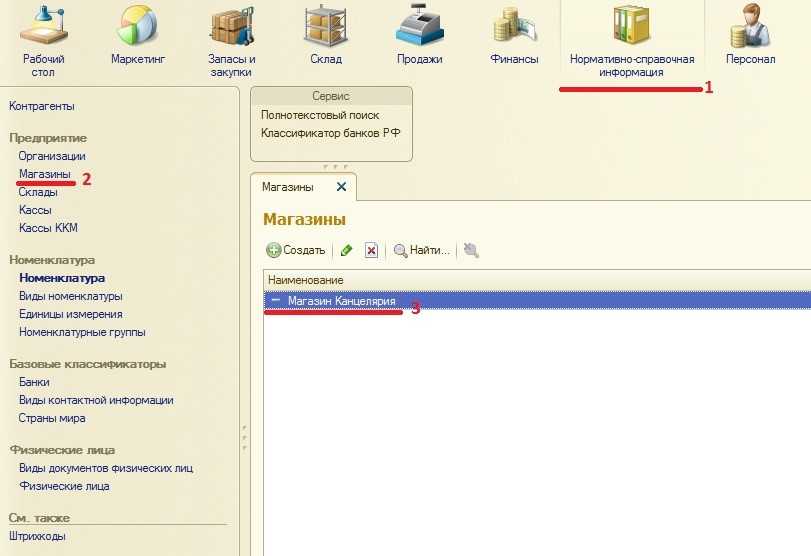The width and height of the screenshot is (811, 556).
Task: Close the Магазины tab
Action: [341, 187]
